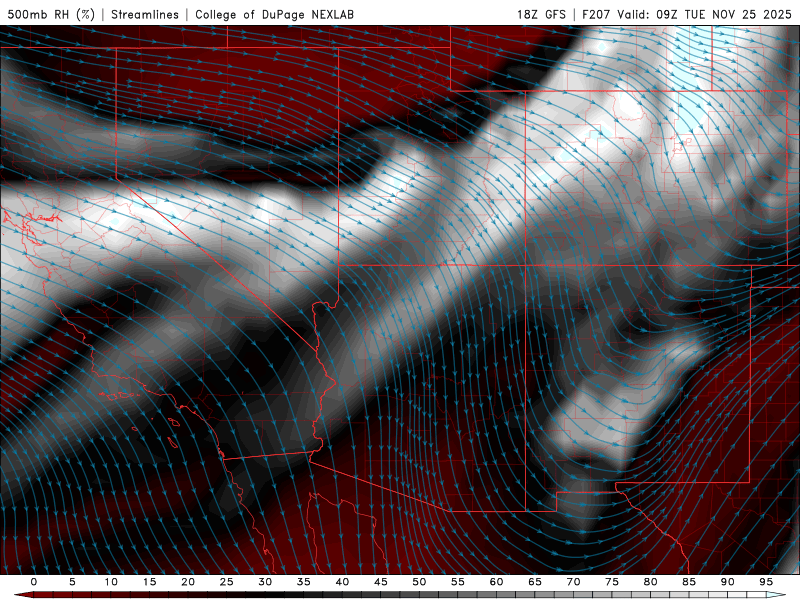Click the "45" label on the color scale
The width and height of the screenshot is (800, 600).
click(x=381, y=582)
